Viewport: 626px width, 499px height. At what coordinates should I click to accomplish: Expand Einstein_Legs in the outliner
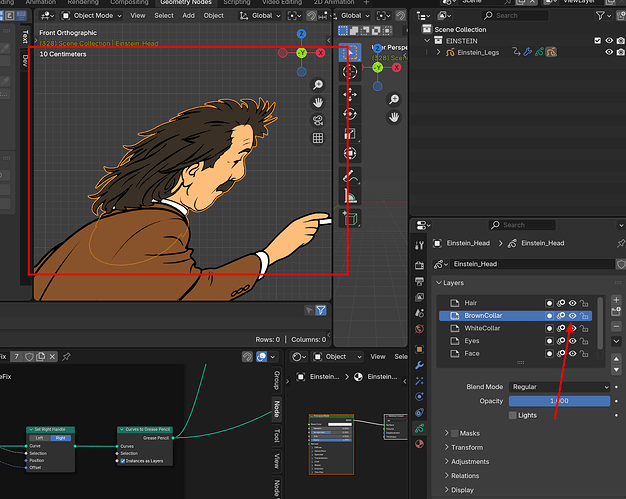click(x=438, y=52)
